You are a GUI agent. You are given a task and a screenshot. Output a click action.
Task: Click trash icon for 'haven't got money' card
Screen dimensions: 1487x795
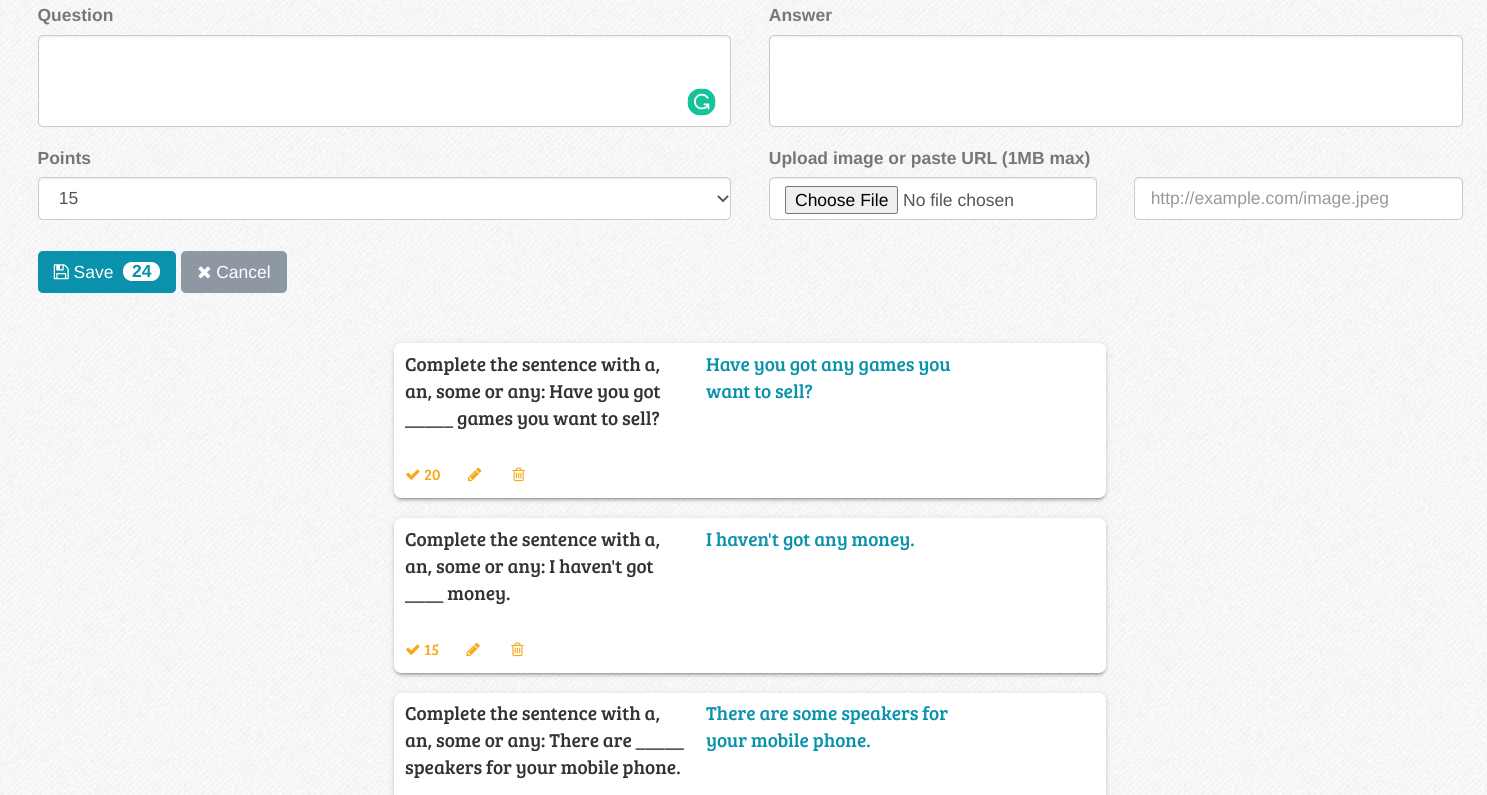[x=517, y=650]
